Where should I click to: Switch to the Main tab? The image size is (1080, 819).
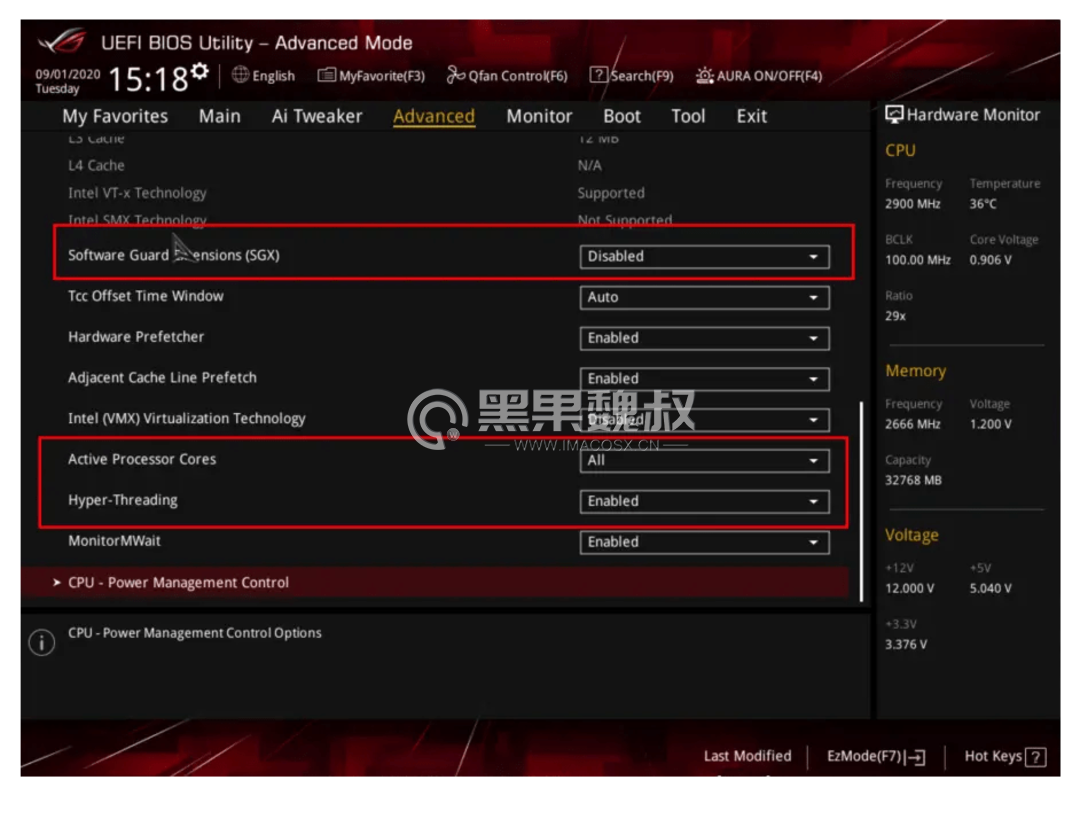(220, 116)
